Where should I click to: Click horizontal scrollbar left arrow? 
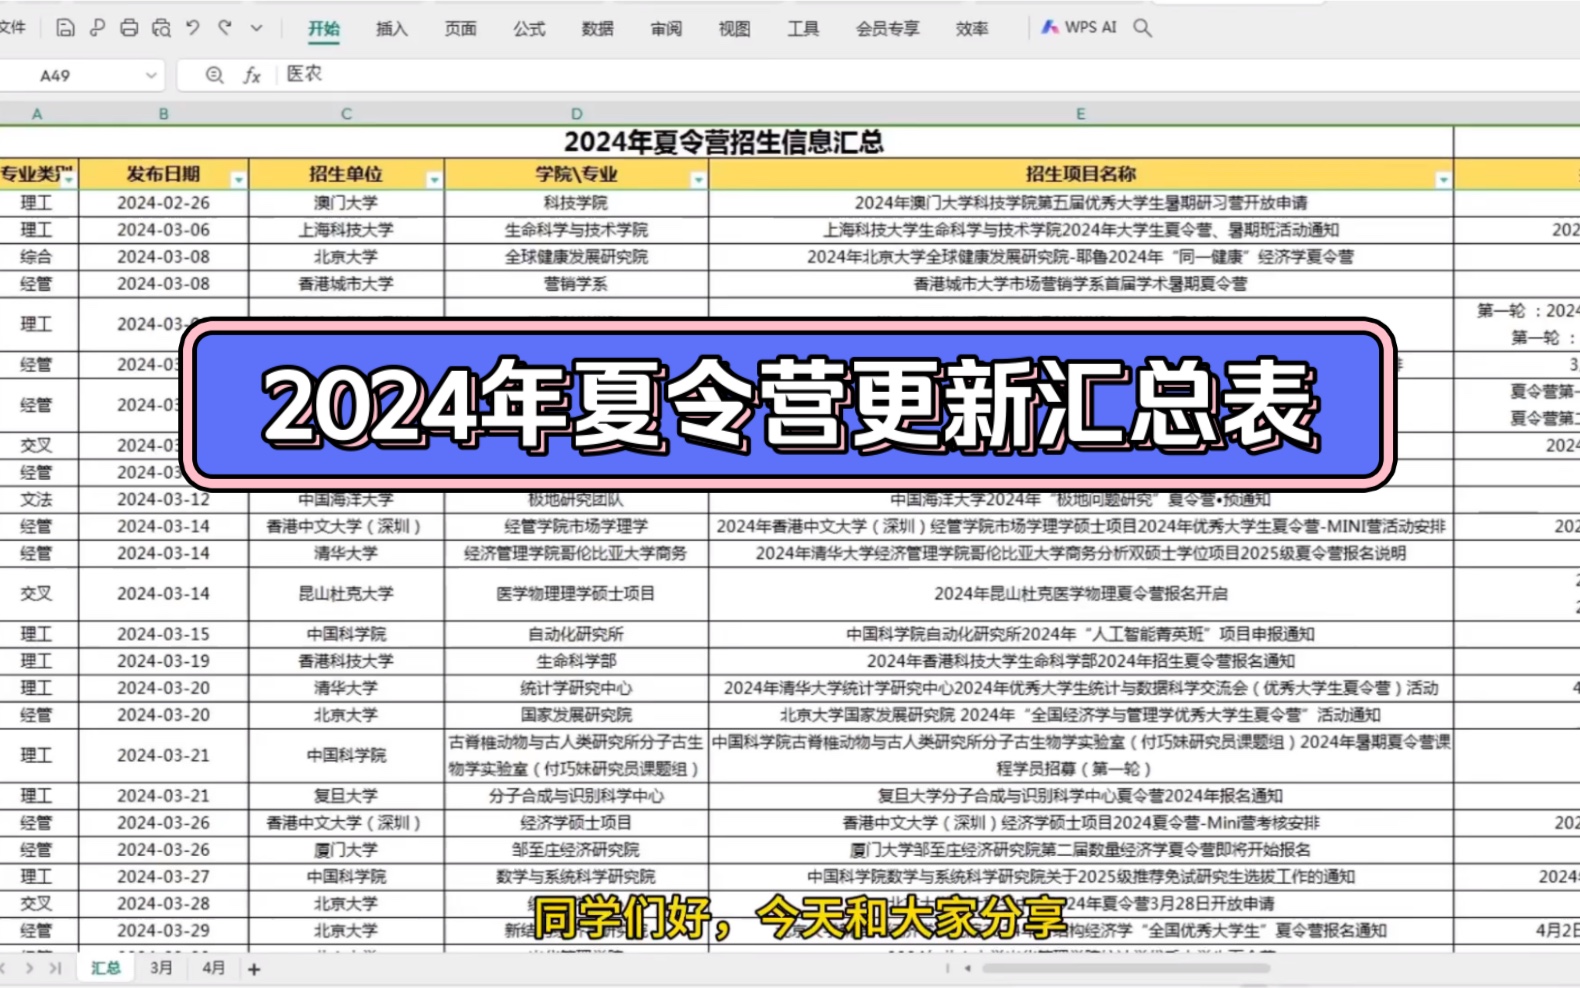(967, 968)
